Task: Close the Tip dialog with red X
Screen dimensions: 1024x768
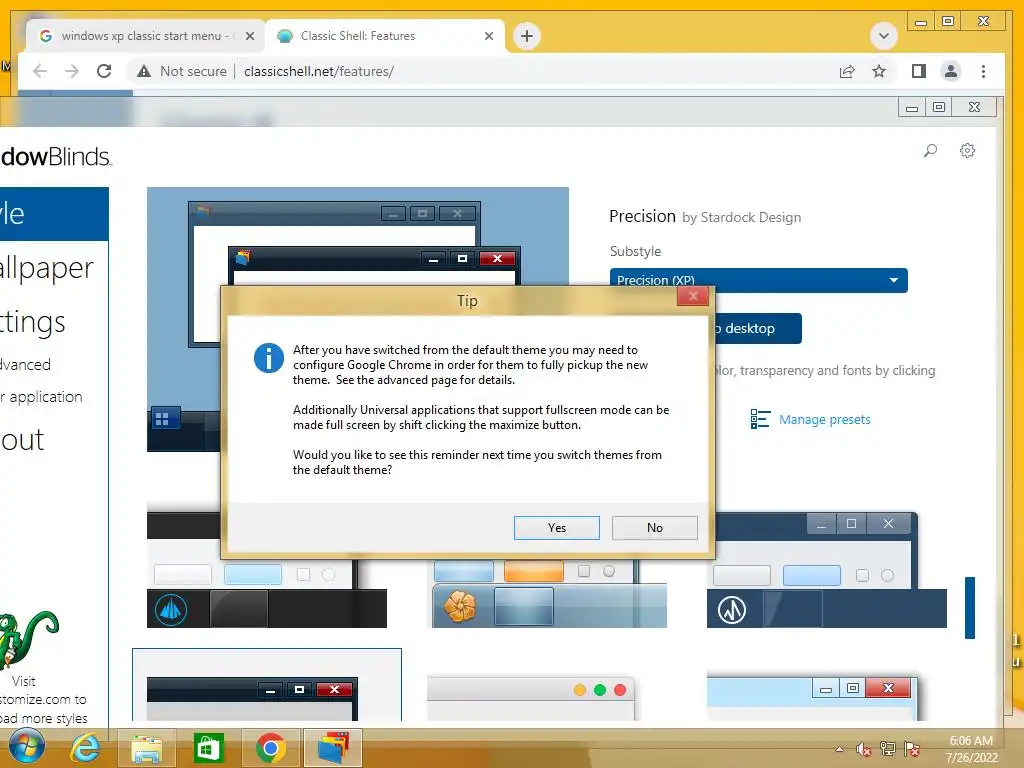Action: point(693,296)
